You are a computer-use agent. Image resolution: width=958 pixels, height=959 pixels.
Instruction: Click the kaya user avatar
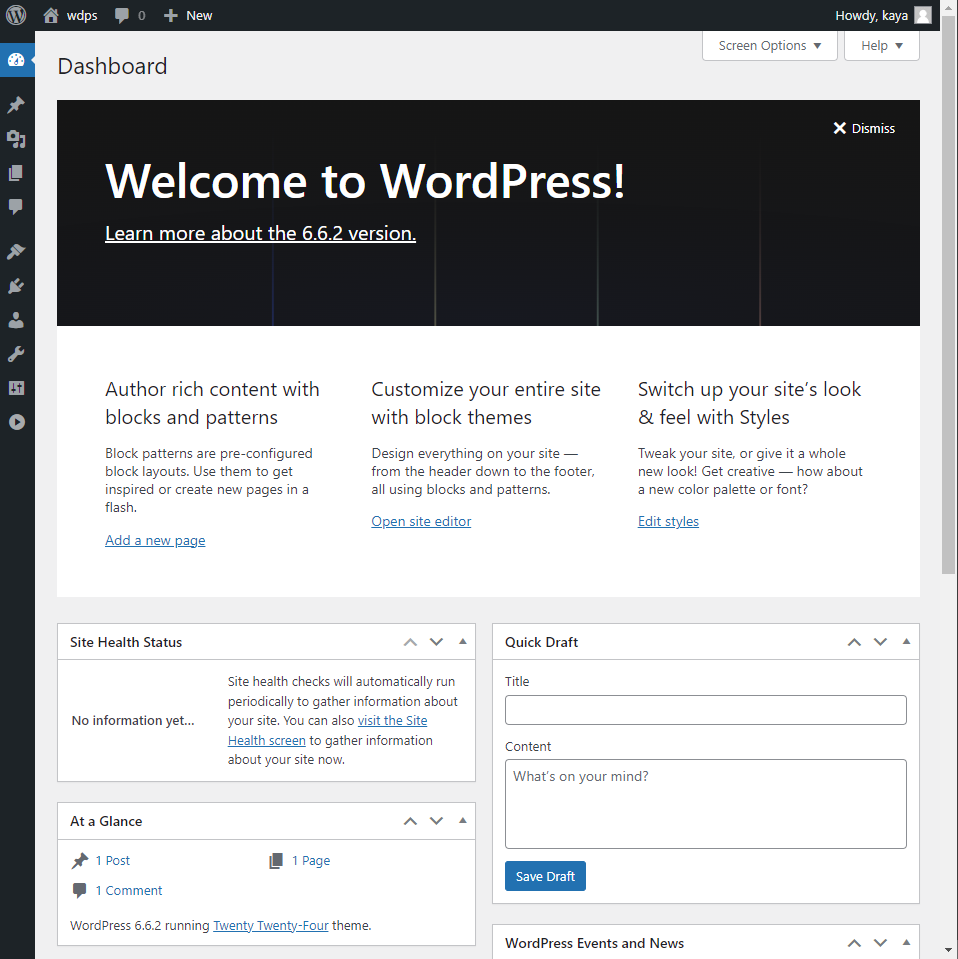point(923,15)
